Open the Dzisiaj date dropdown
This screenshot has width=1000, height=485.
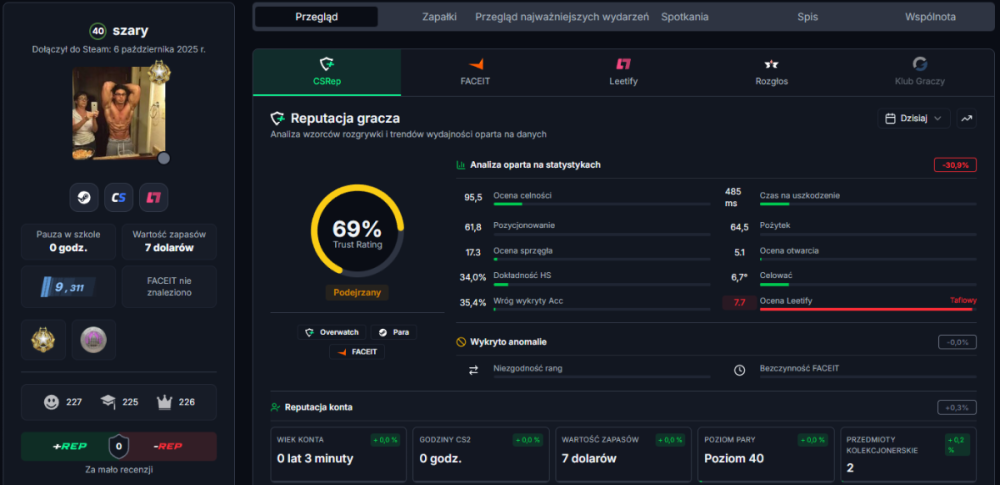pyautogui.click(x=914, y=118)
